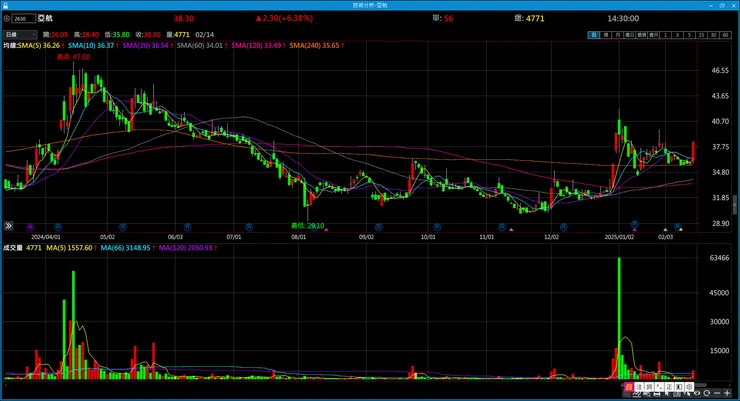The width and height of the screenshot is (740, 401).
Task: Click the SMA(120) 33.49 indicator label
Action: click(258, 46)
